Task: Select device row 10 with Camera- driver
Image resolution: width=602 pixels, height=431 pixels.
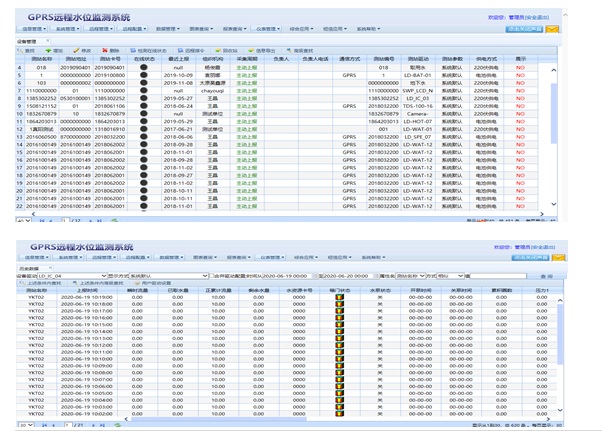Action: 276,114
